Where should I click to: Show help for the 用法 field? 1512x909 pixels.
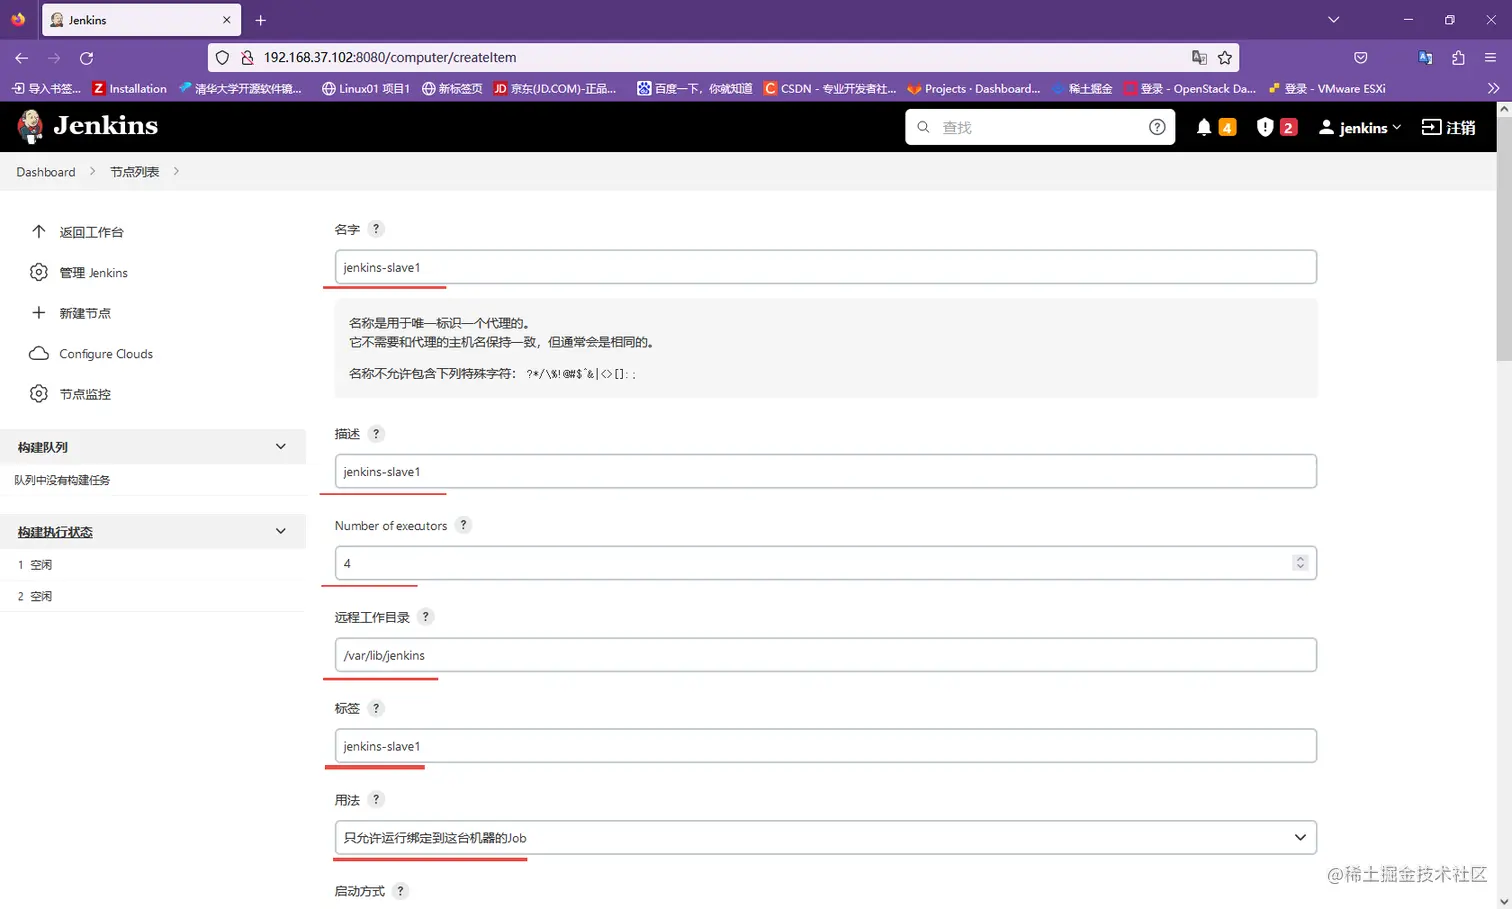pyautogui.click(x=376, y=799)
